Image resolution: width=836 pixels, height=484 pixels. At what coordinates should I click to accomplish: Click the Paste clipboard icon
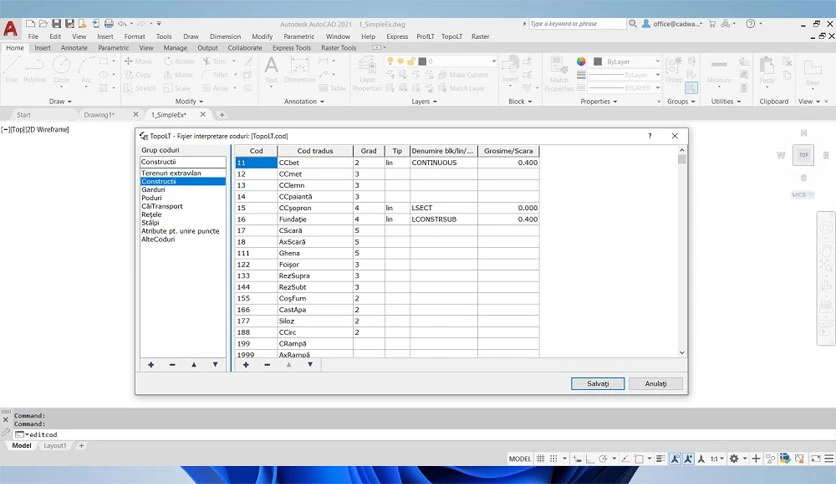(x=767, y=70)
